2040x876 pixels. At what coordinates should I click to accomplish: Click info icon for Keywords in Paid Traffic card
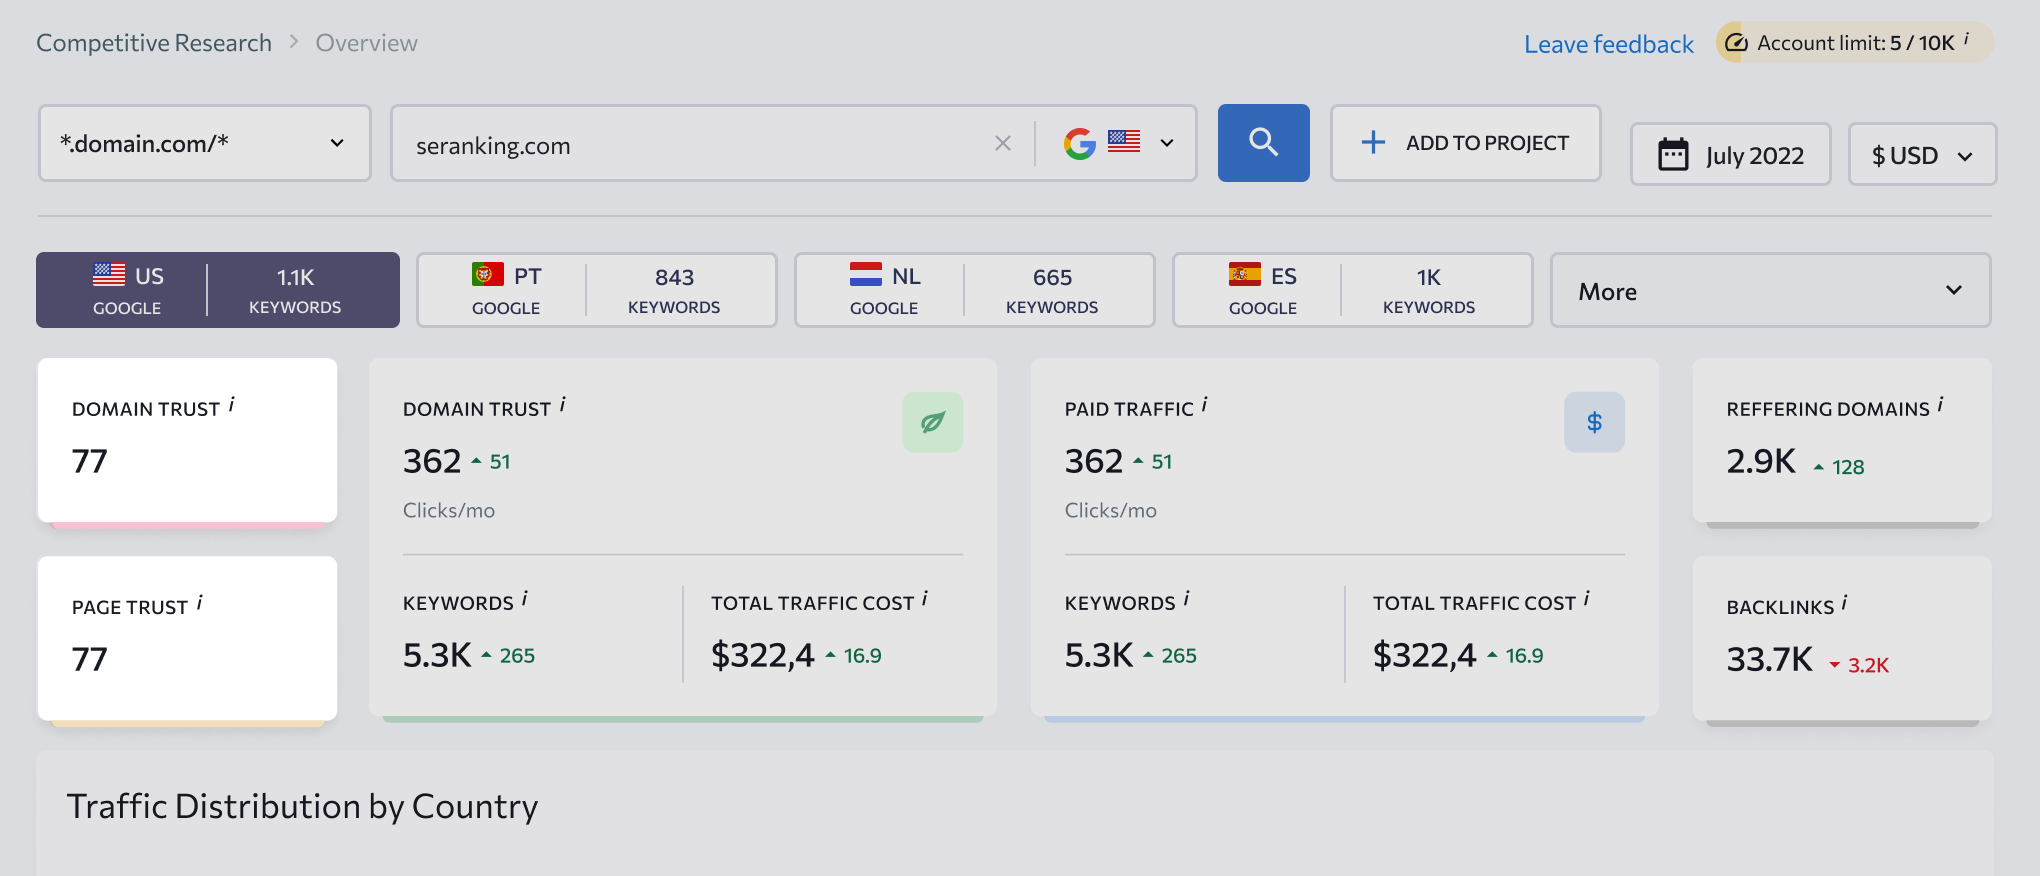(1187, 598)
